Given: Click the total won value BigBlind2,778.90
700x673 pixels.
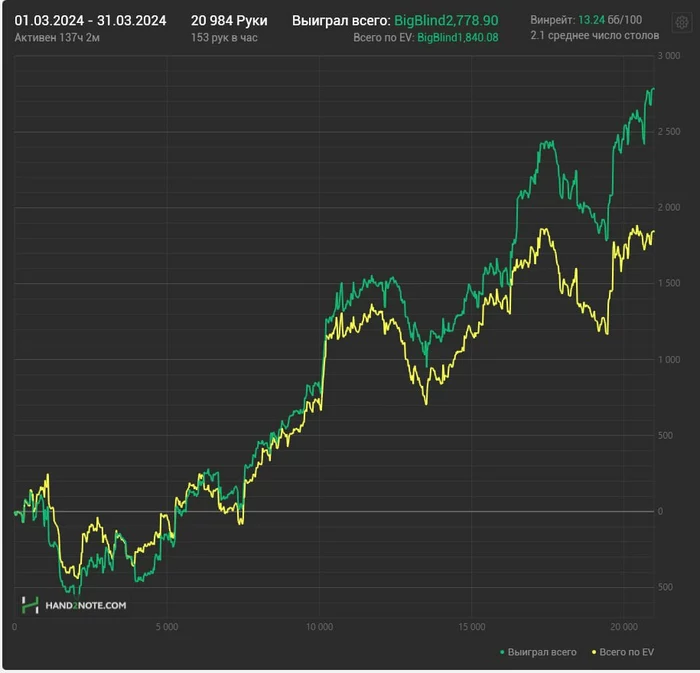Looking at the screenshot, I should tap(446, 21).
